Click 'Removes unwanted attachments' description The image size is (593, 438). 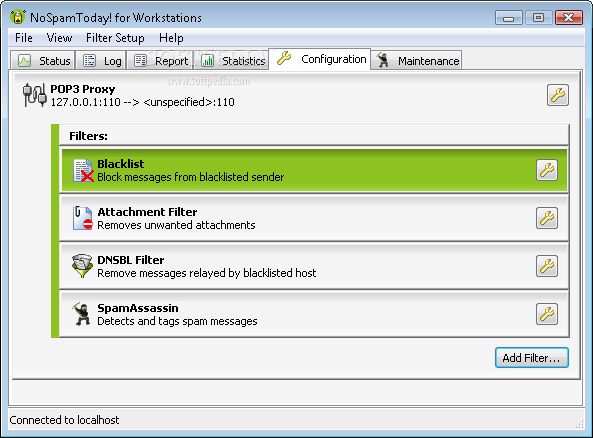point(176,225)
